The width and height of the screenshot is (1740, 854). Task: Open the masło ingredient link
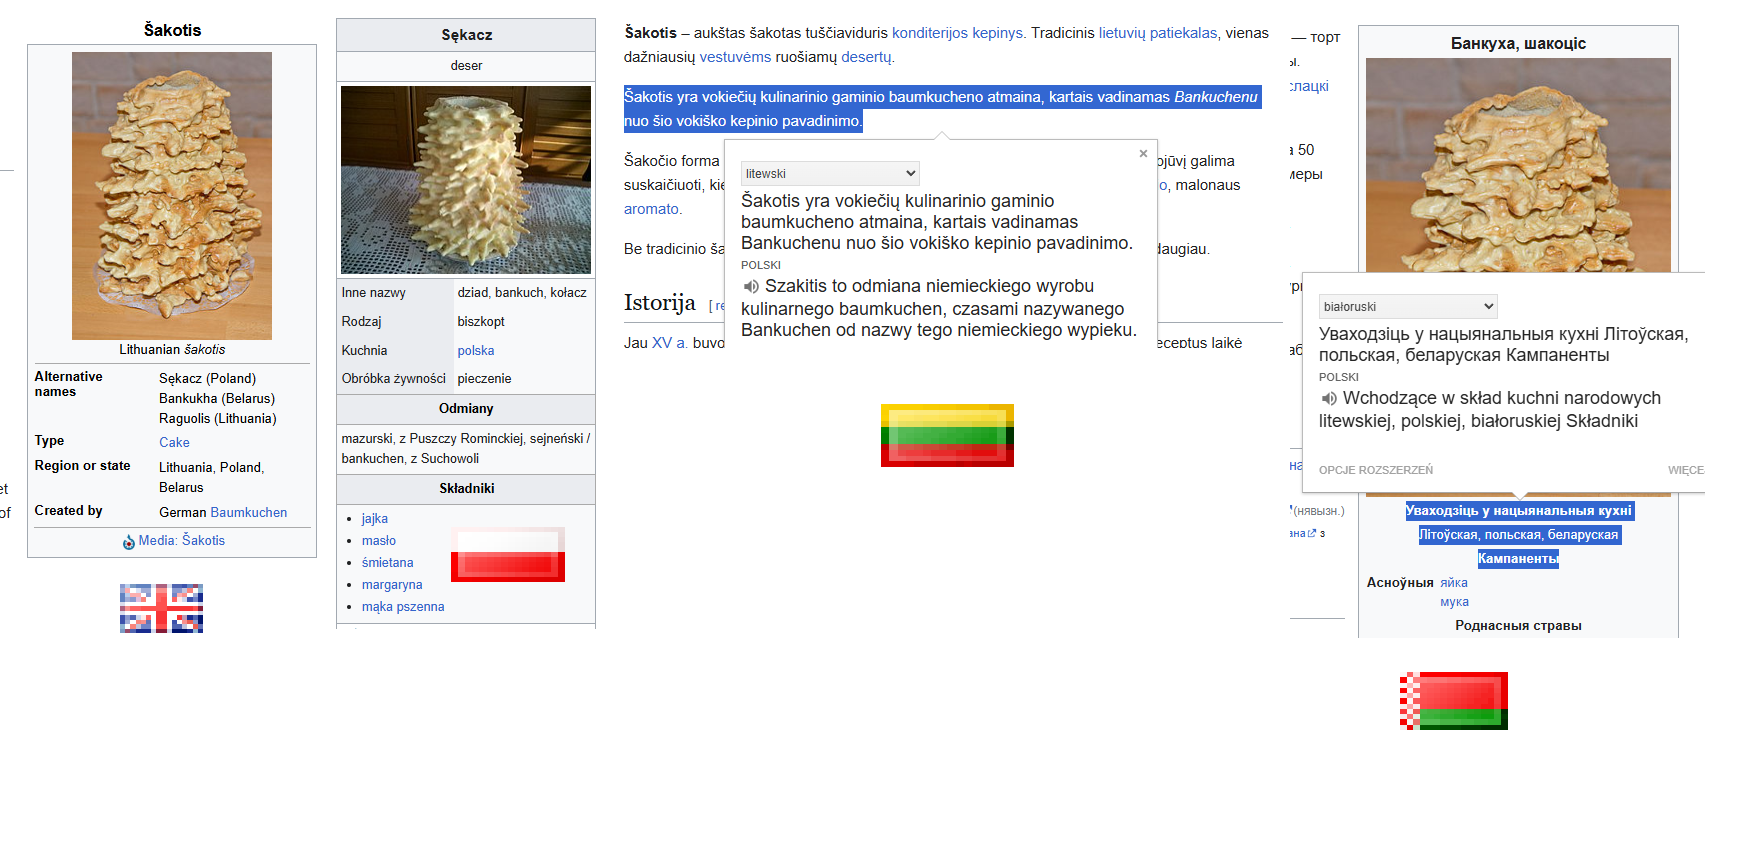point(379,540)
